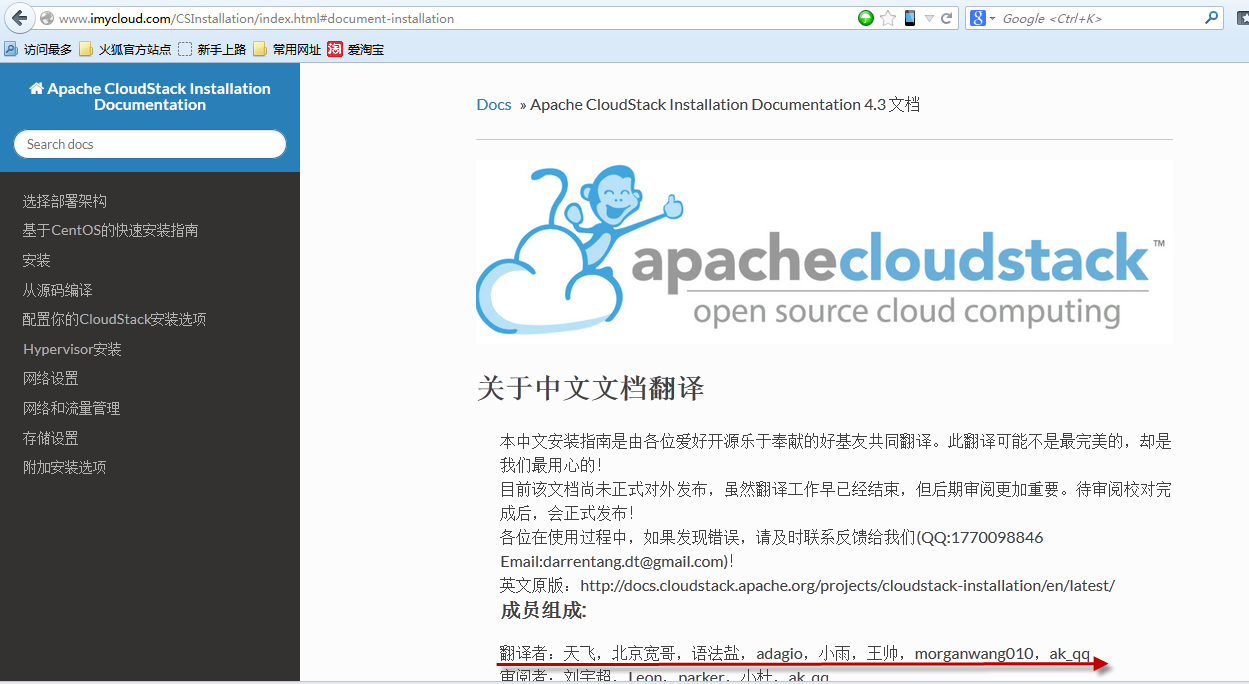Click the Docs breadcrumb link

pos(494,104)
